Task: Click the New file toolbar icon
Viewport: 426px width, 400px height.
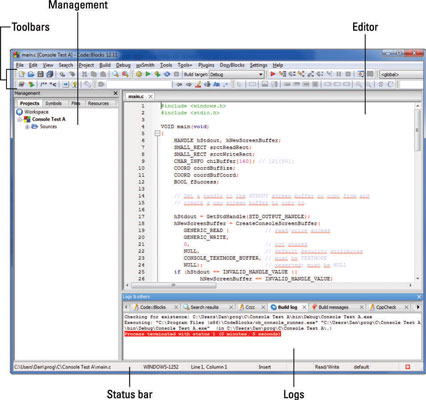Action: [x=22, y=74]
